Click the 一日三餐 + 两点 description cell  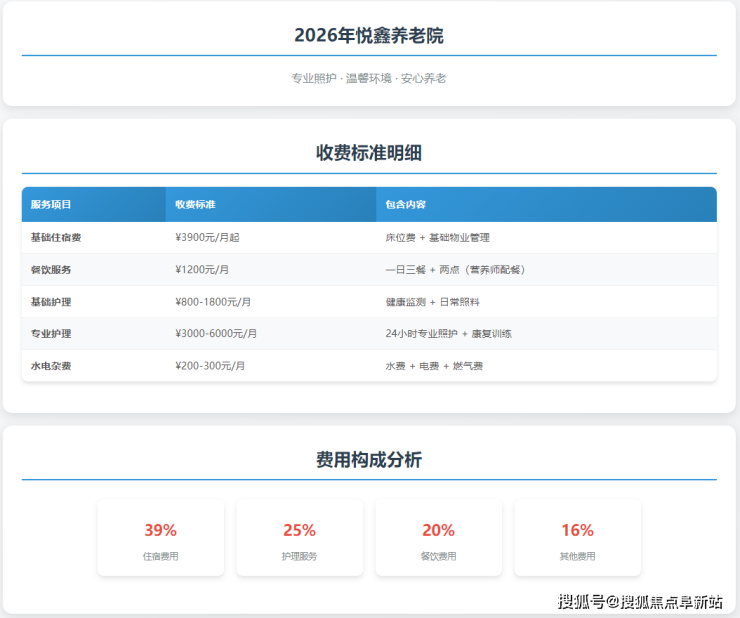(x=455, y=270)
